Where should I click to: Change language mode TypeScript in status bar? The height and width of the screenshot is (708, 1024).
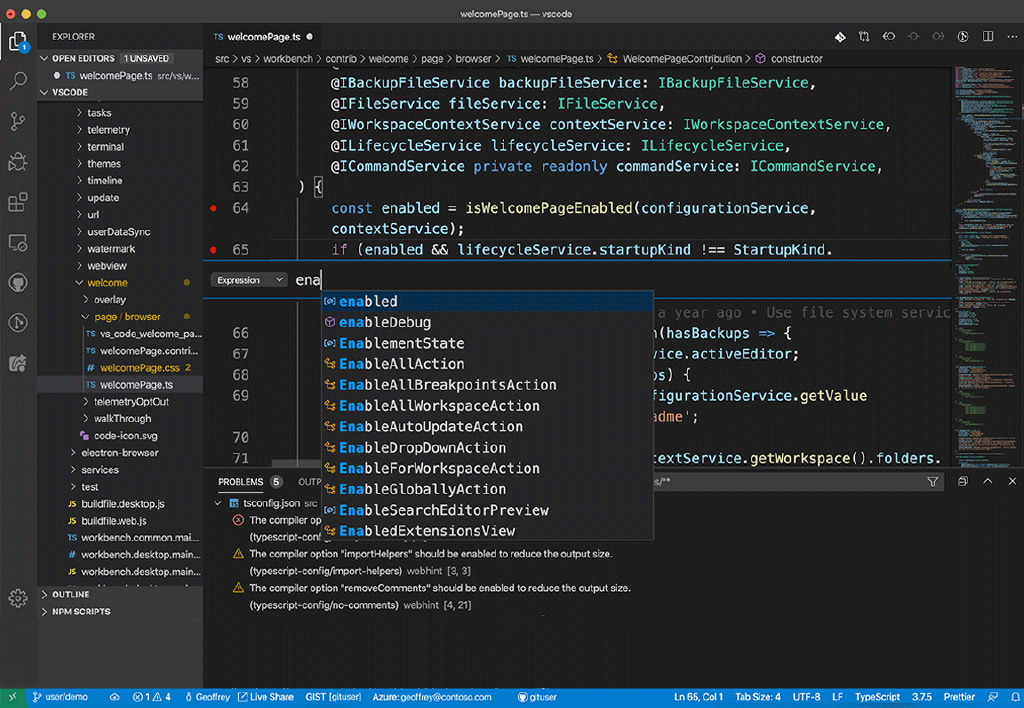coord(877,698)
